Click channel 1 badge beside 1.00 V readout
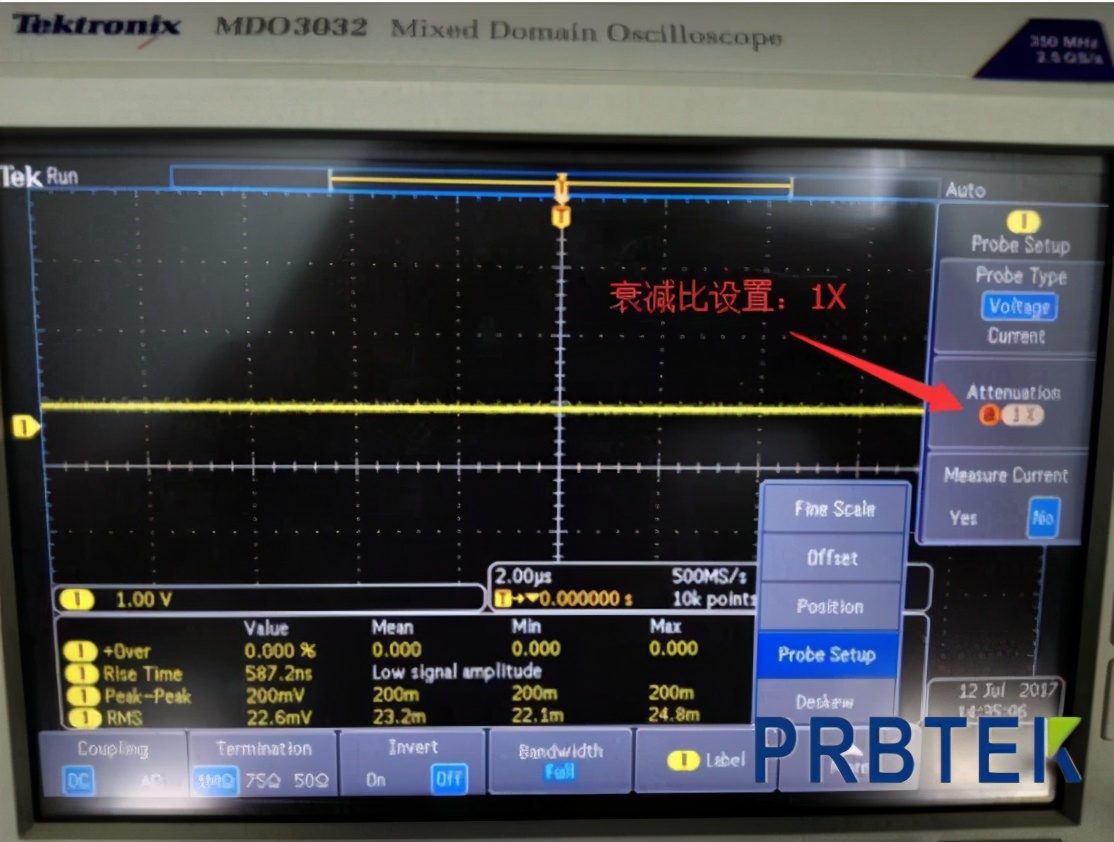Screen dimensions: 1114x842 pos(76,600)
